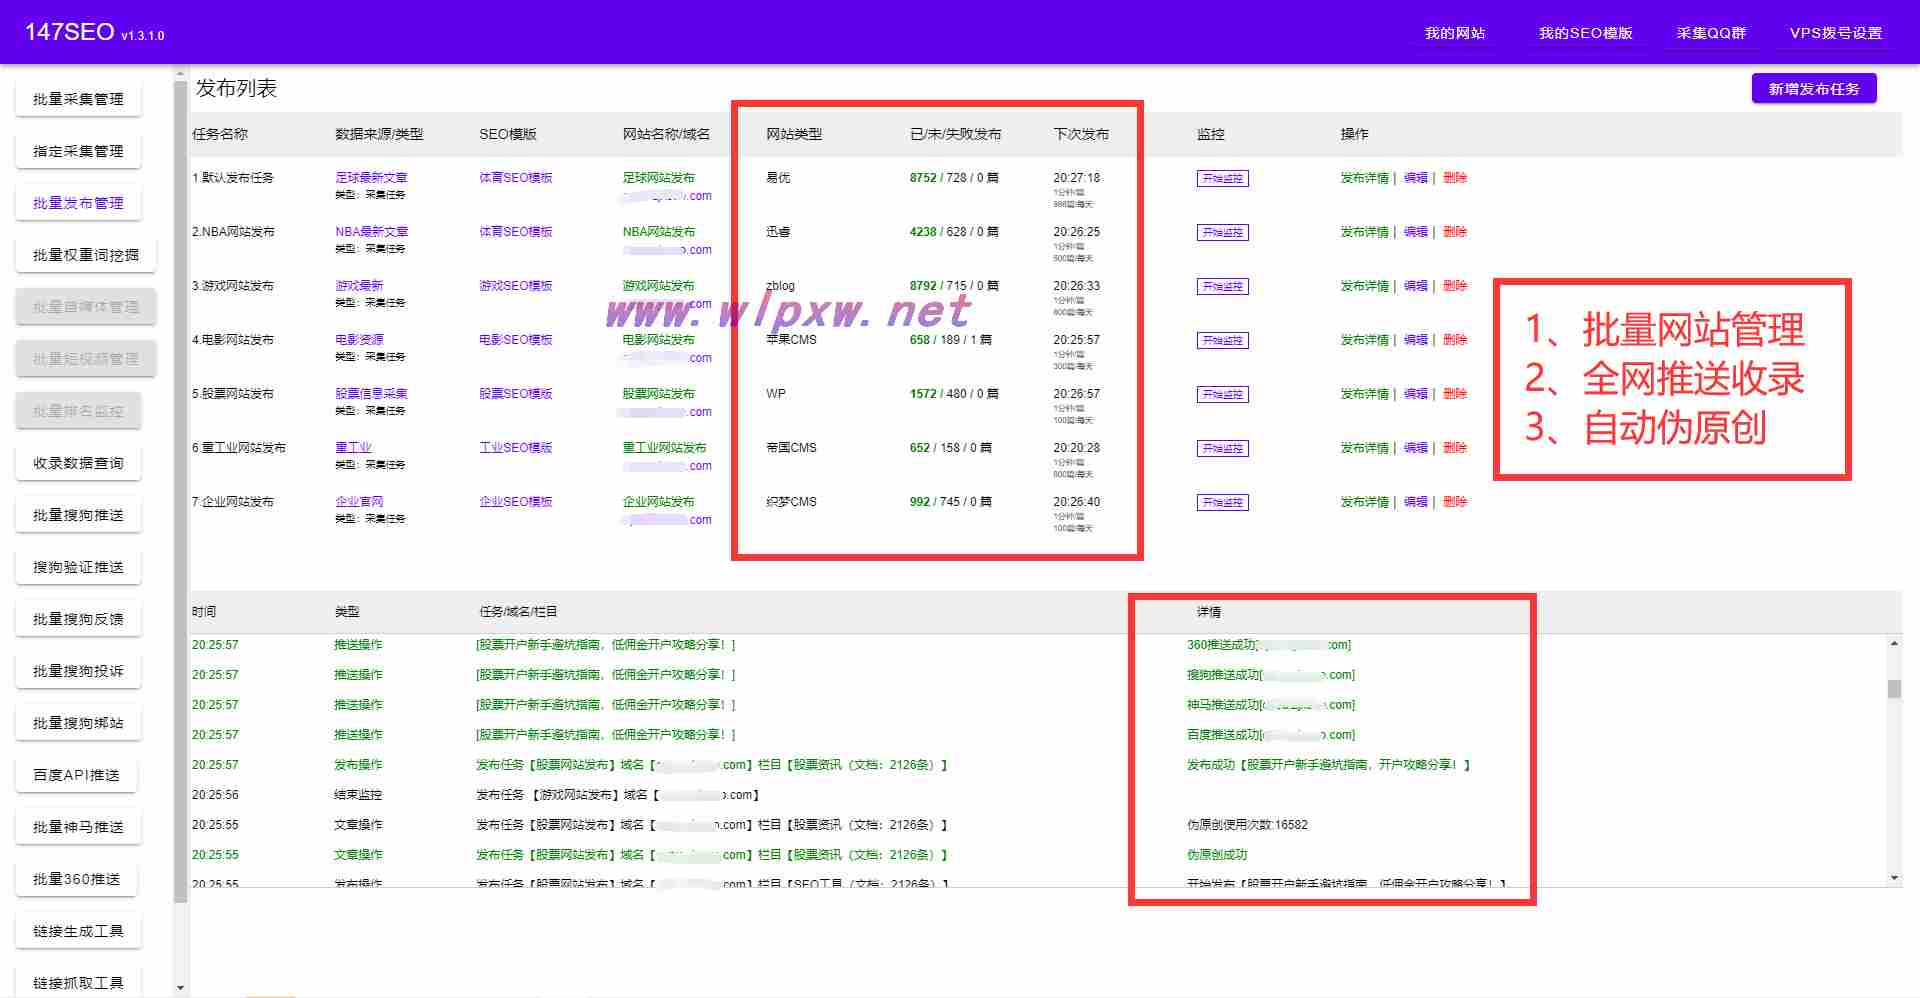Open NBA网站发布 site link
Screen dimensions: 1920x998
tap(658, 232)
